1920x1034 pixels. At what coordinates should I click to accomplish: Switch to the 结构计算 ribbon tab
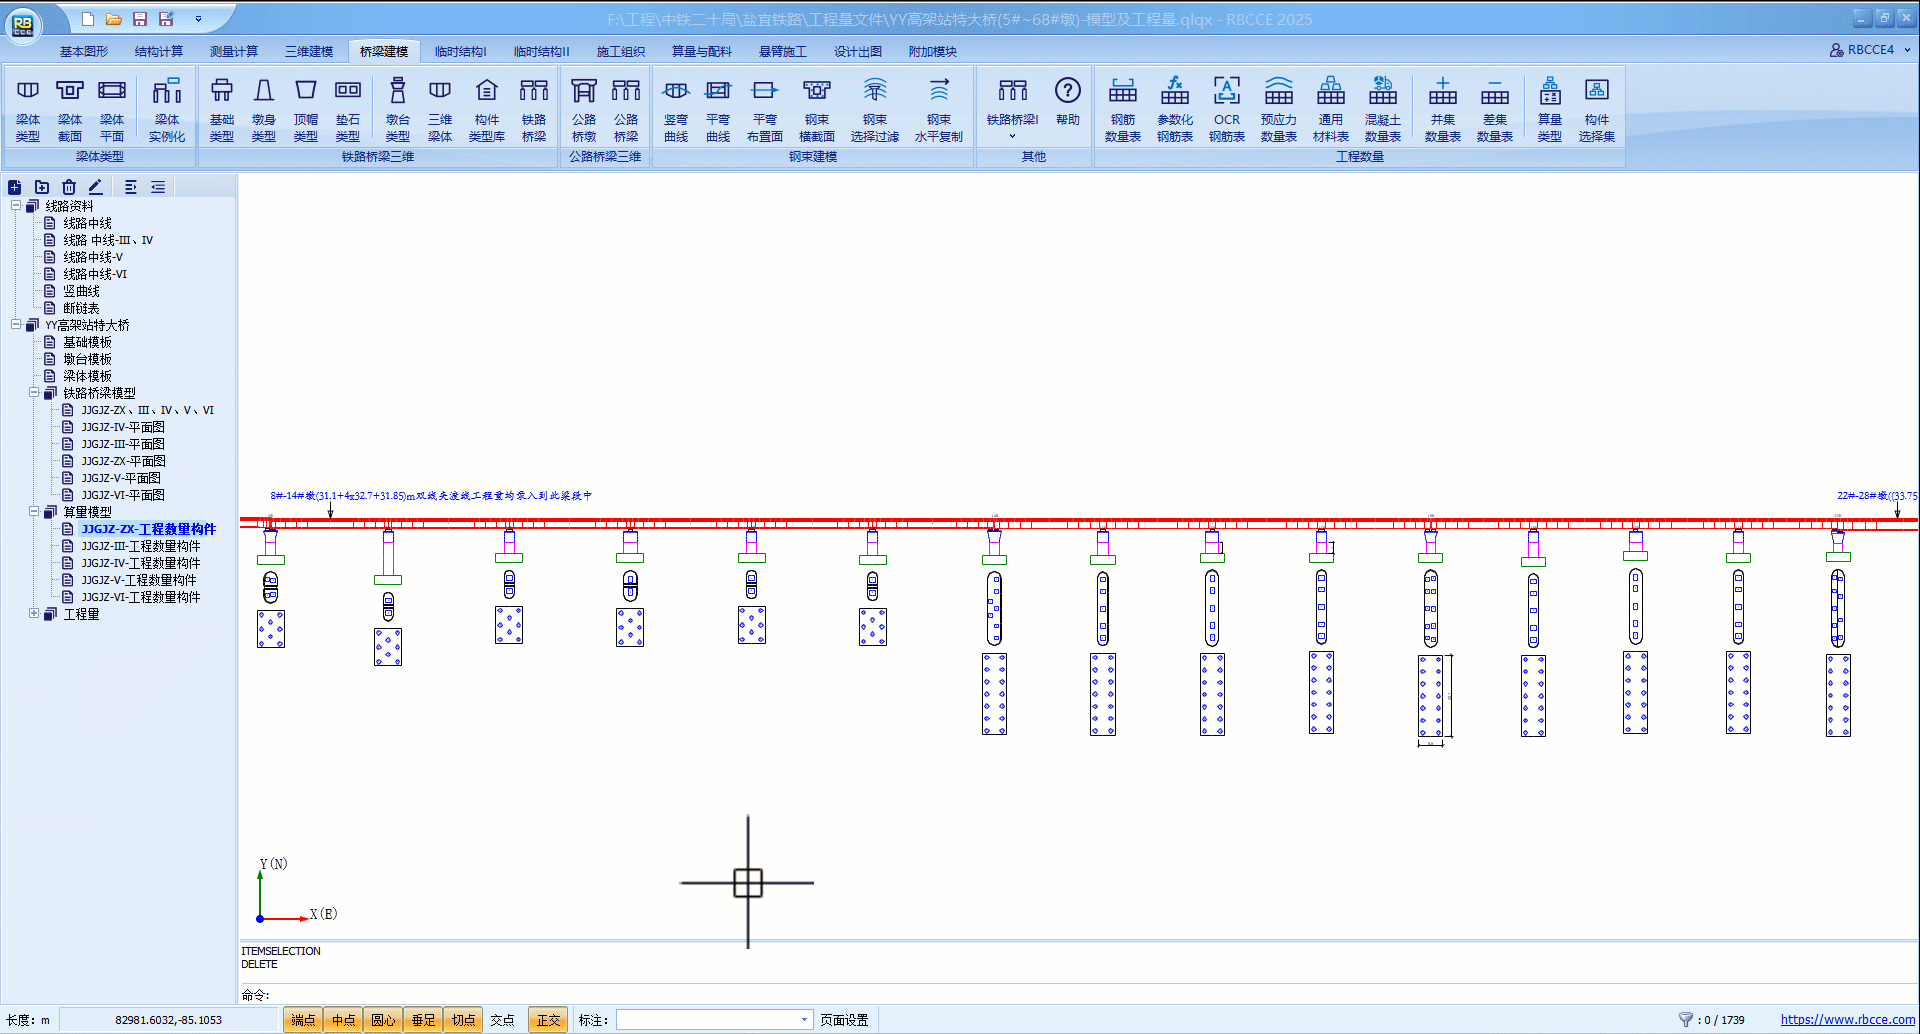click(159, 51)
